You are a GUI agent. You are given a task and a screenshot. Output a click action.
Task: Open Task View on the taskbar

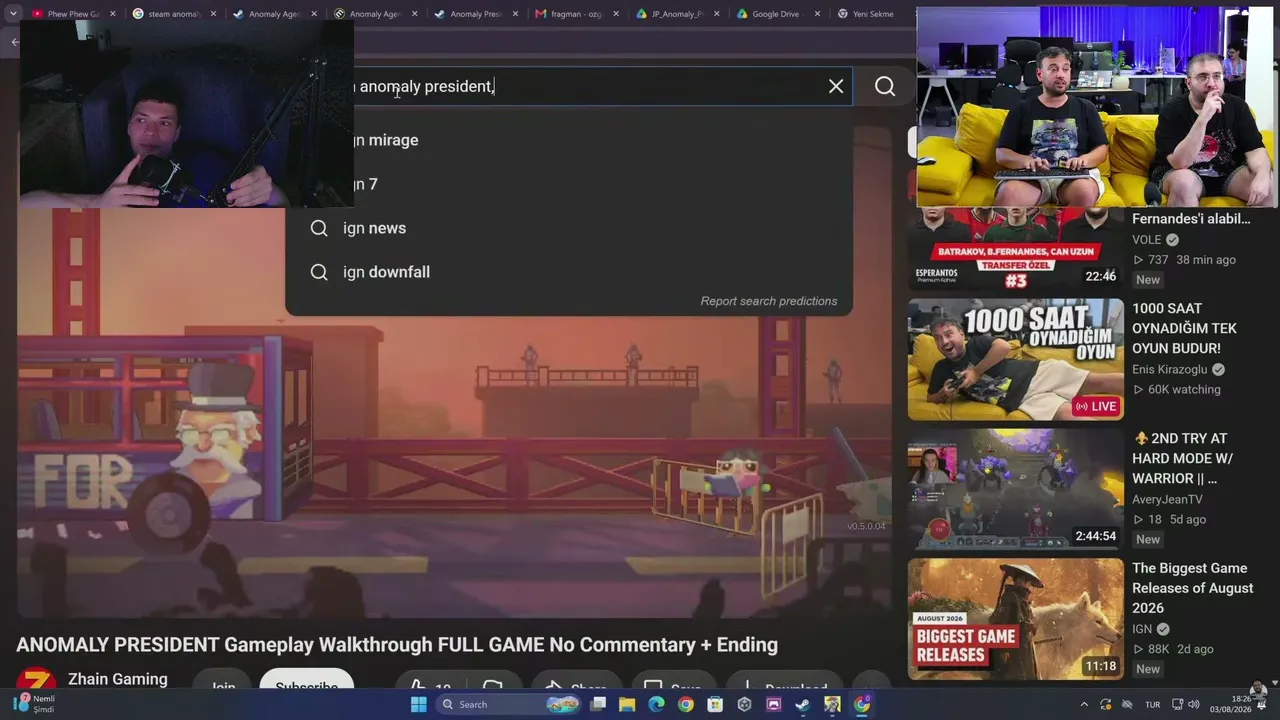click(598, 704)
